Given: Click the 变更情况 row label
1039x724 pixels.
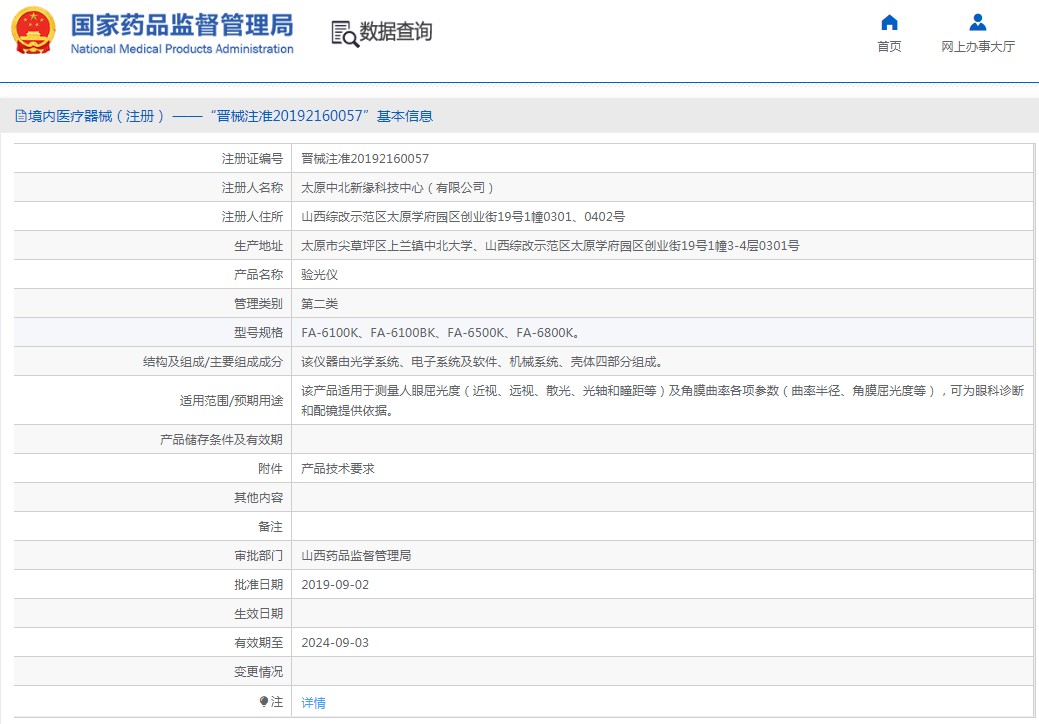Looking at the screenshot, I should [x=258, y=672].
